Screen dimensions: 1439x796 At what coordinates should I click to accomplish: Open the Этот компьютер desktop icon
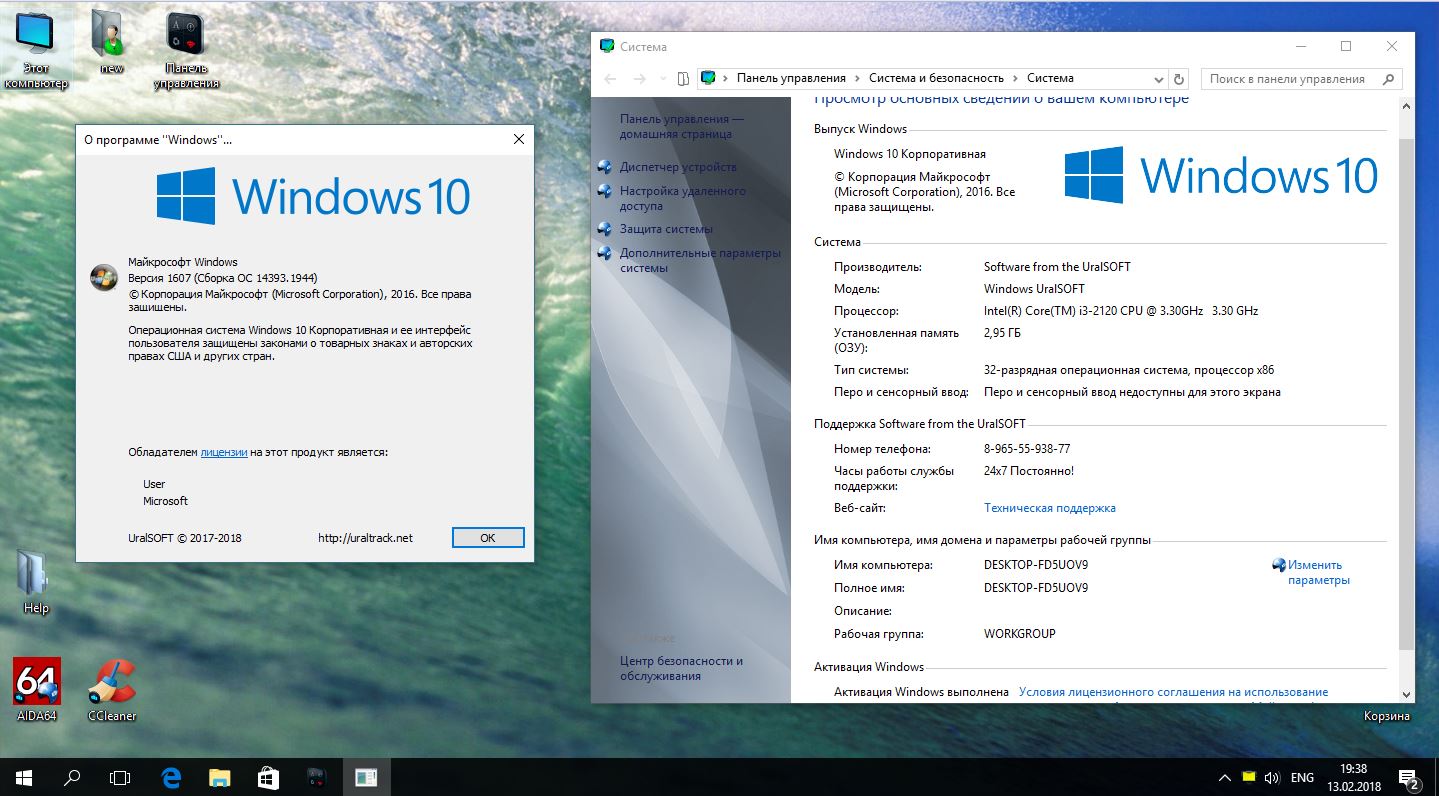pyautogui.click(x=36, y=50)
